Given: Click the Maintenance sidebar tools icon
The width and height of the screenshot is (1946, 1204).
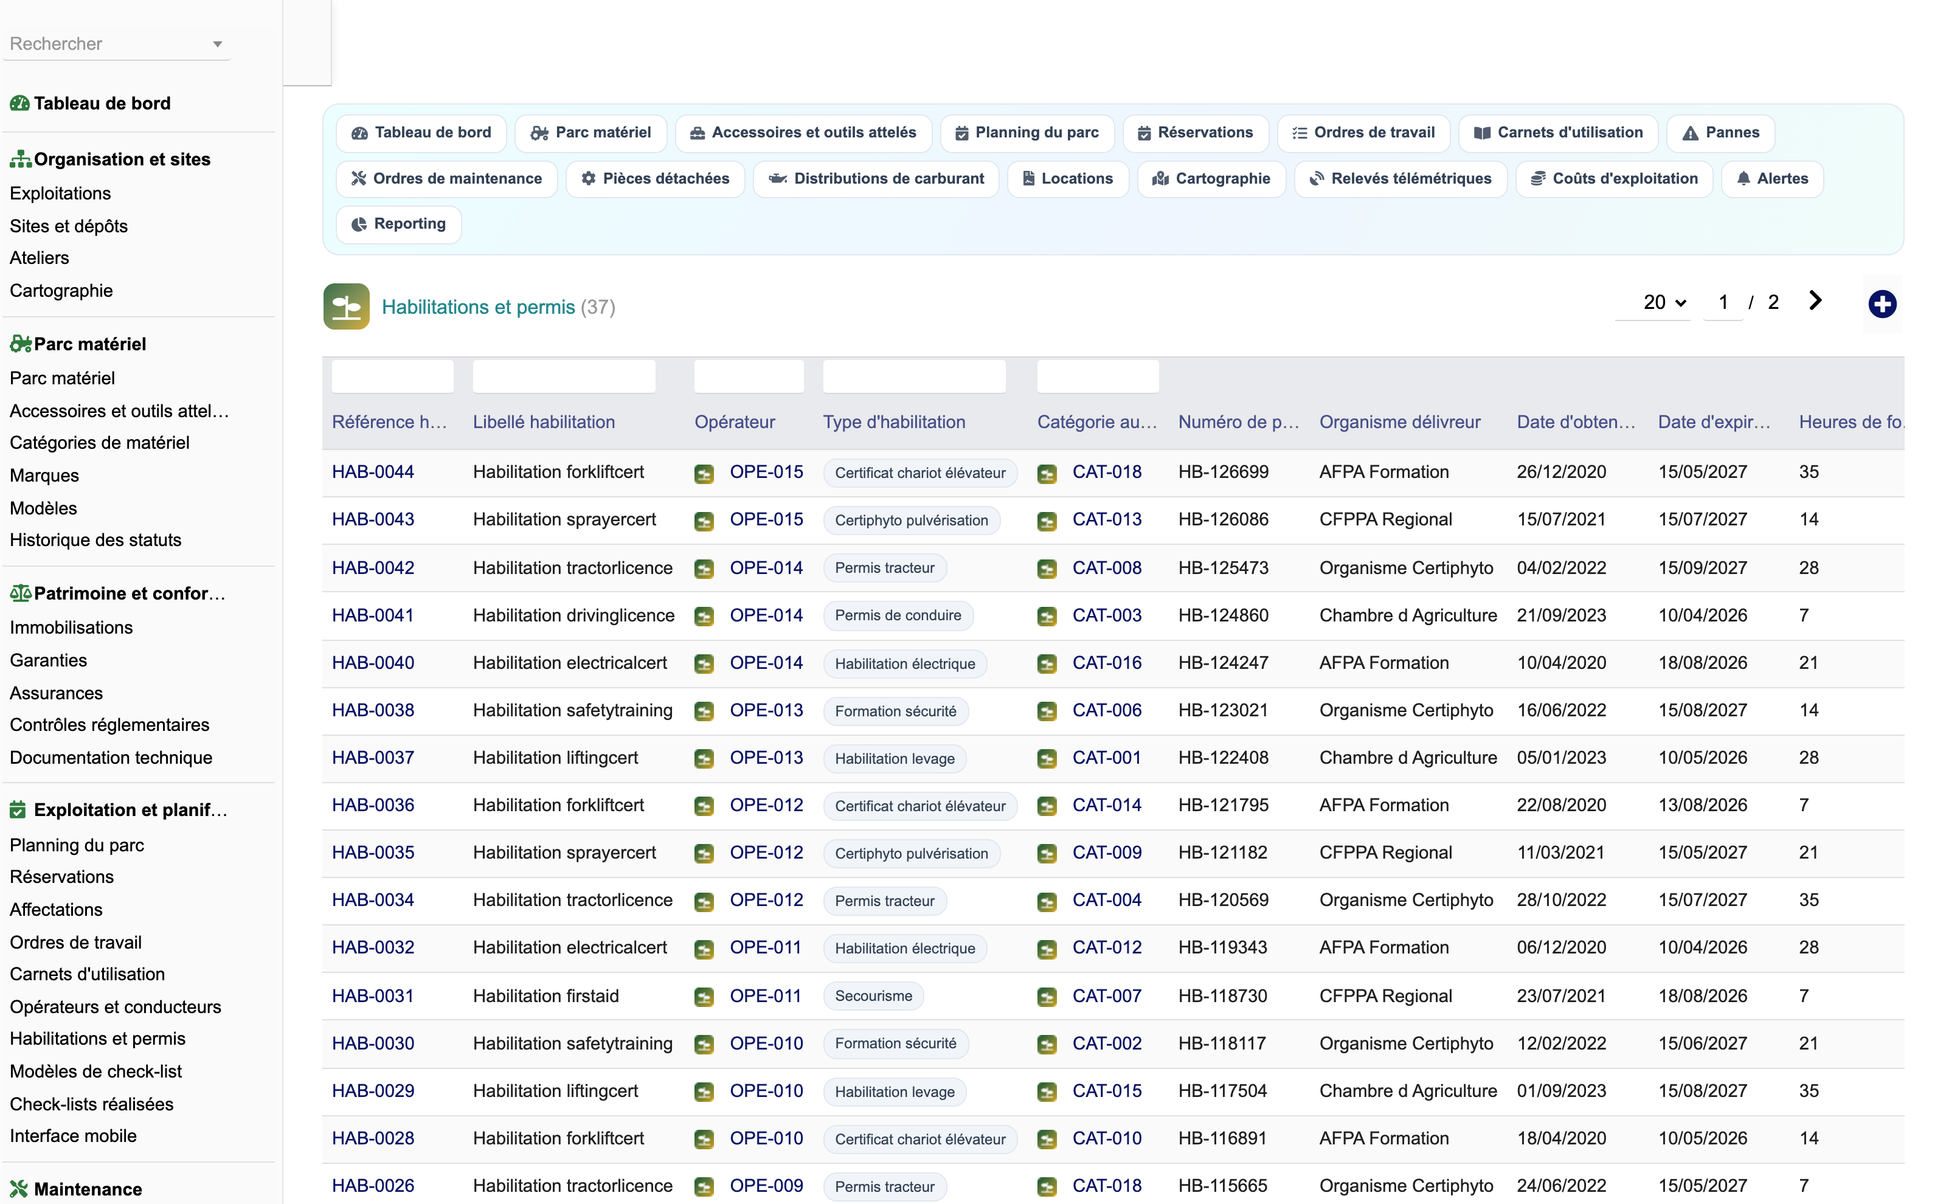Looking at the screenshot, I should click(x=19, y=1189).
